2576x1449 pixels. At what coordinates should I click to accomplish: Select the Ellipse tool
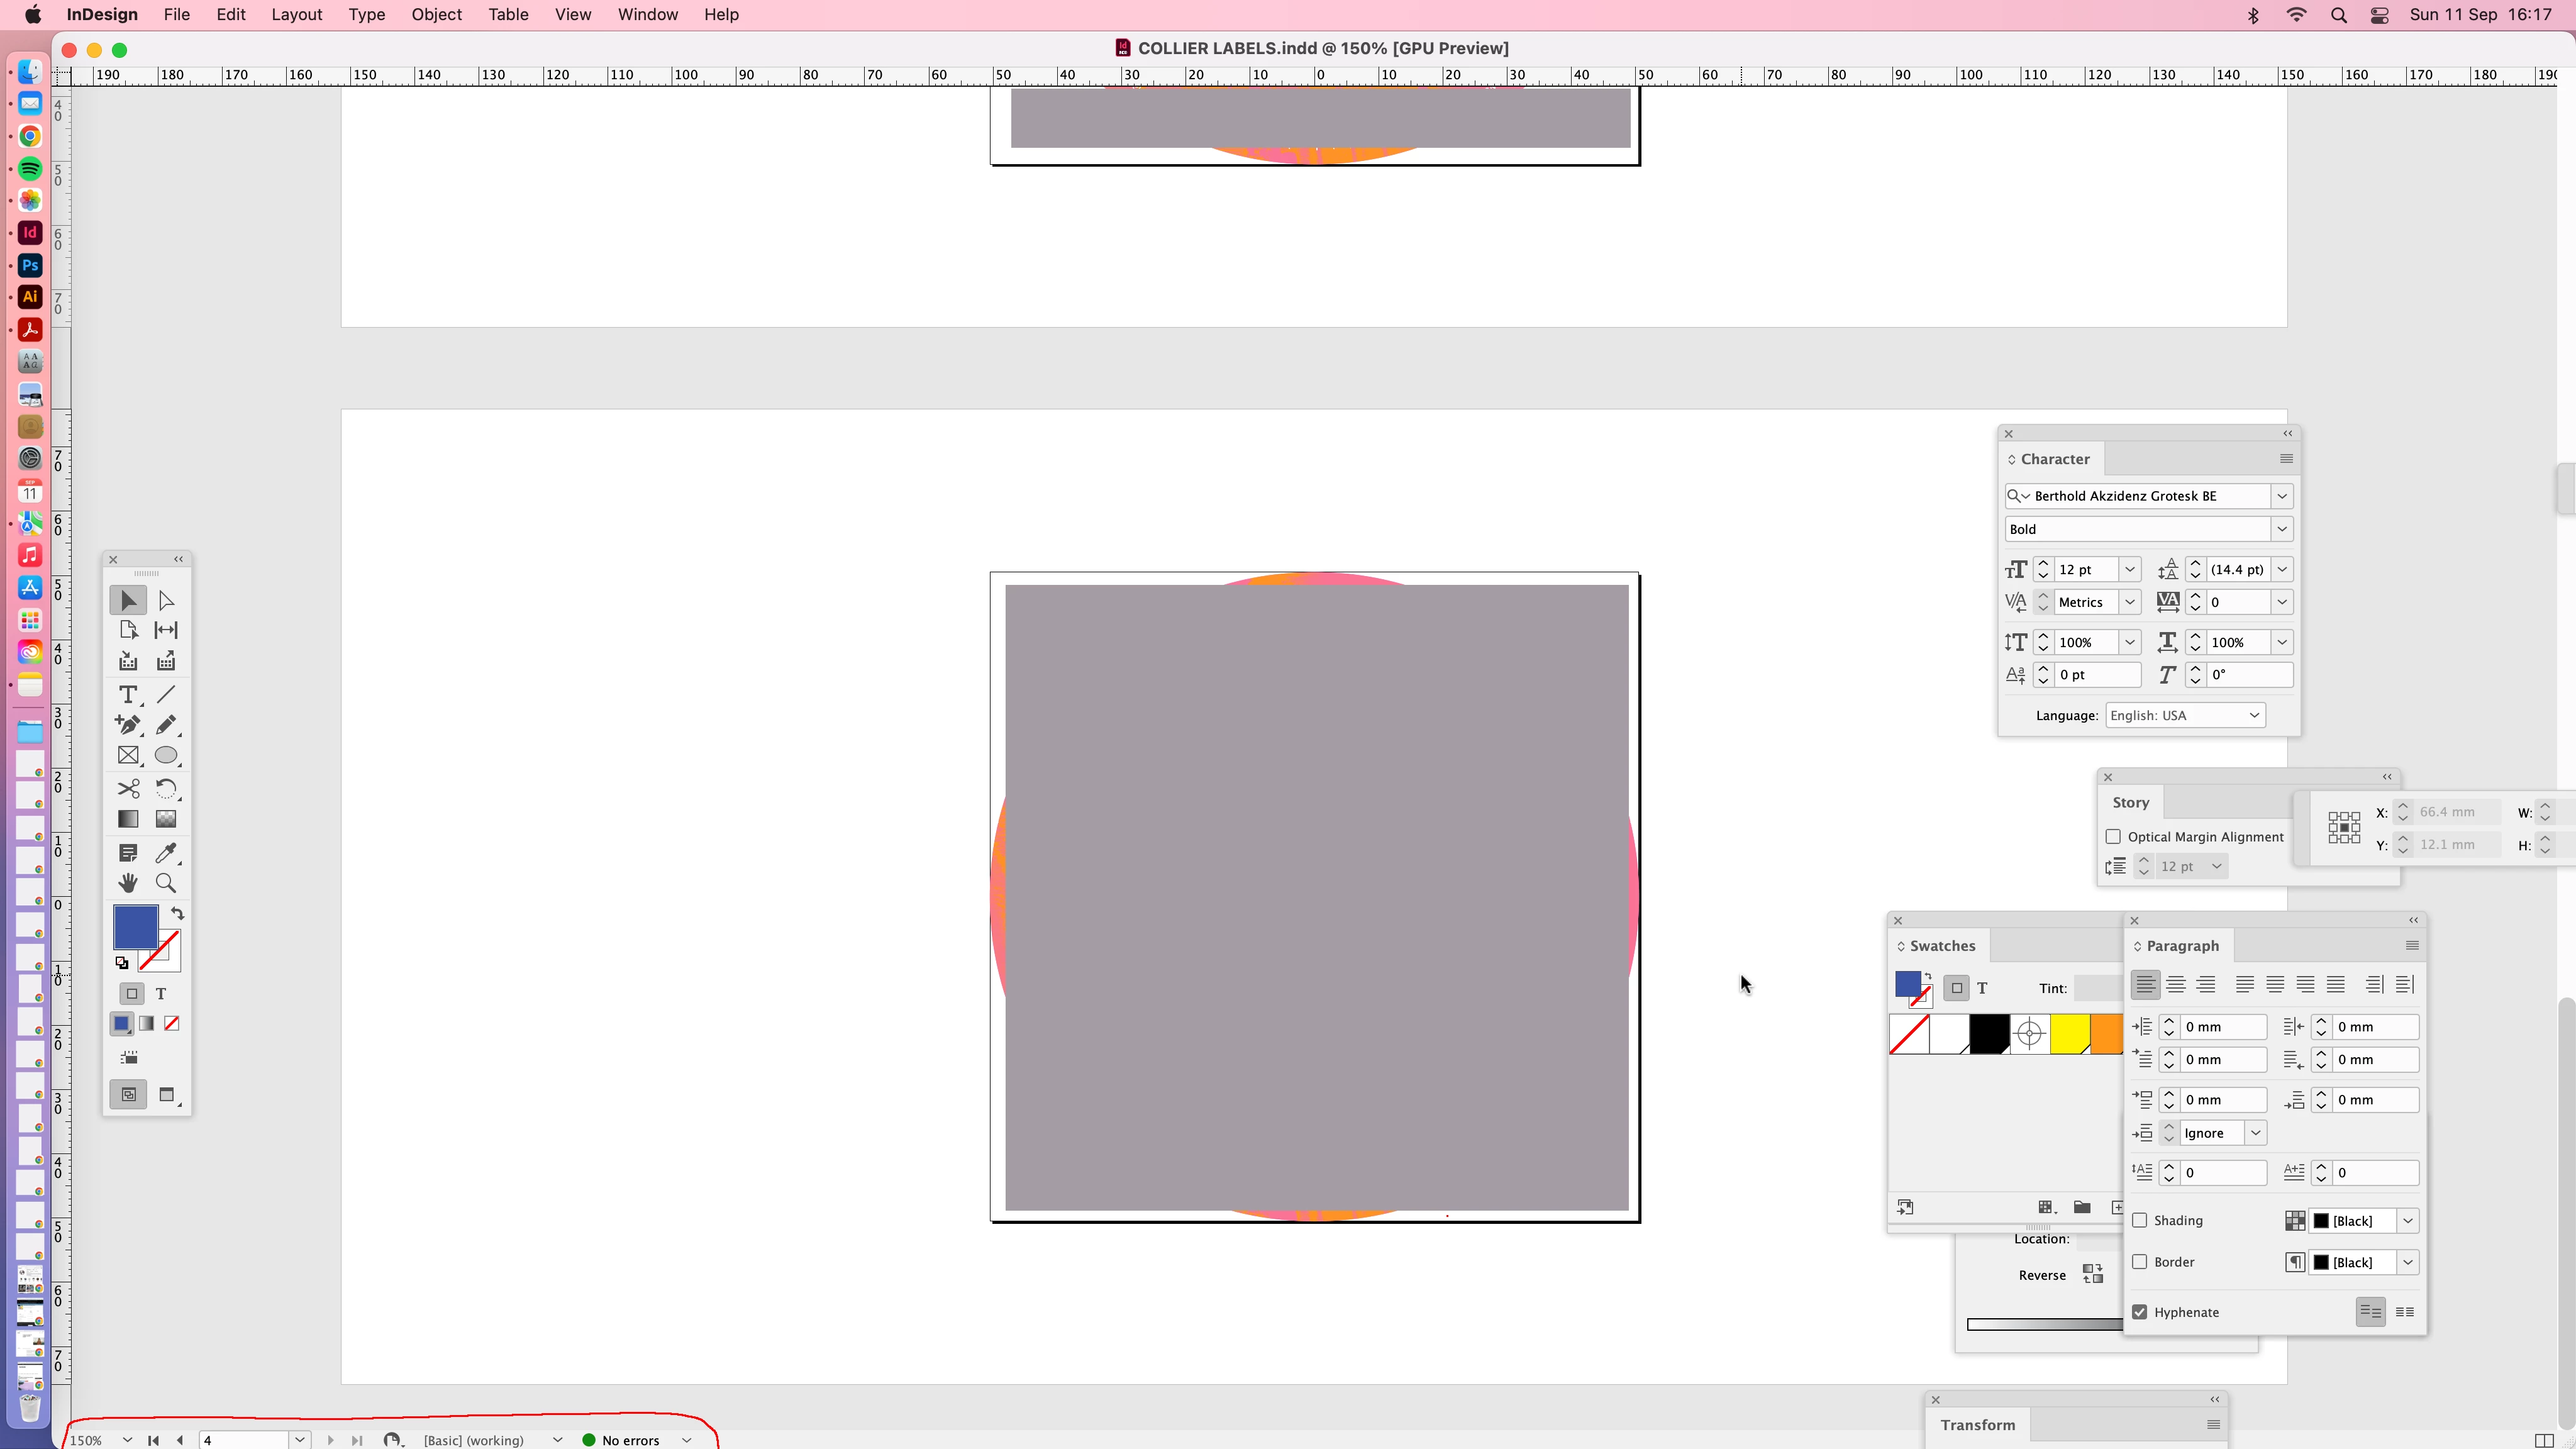[166, 756]
